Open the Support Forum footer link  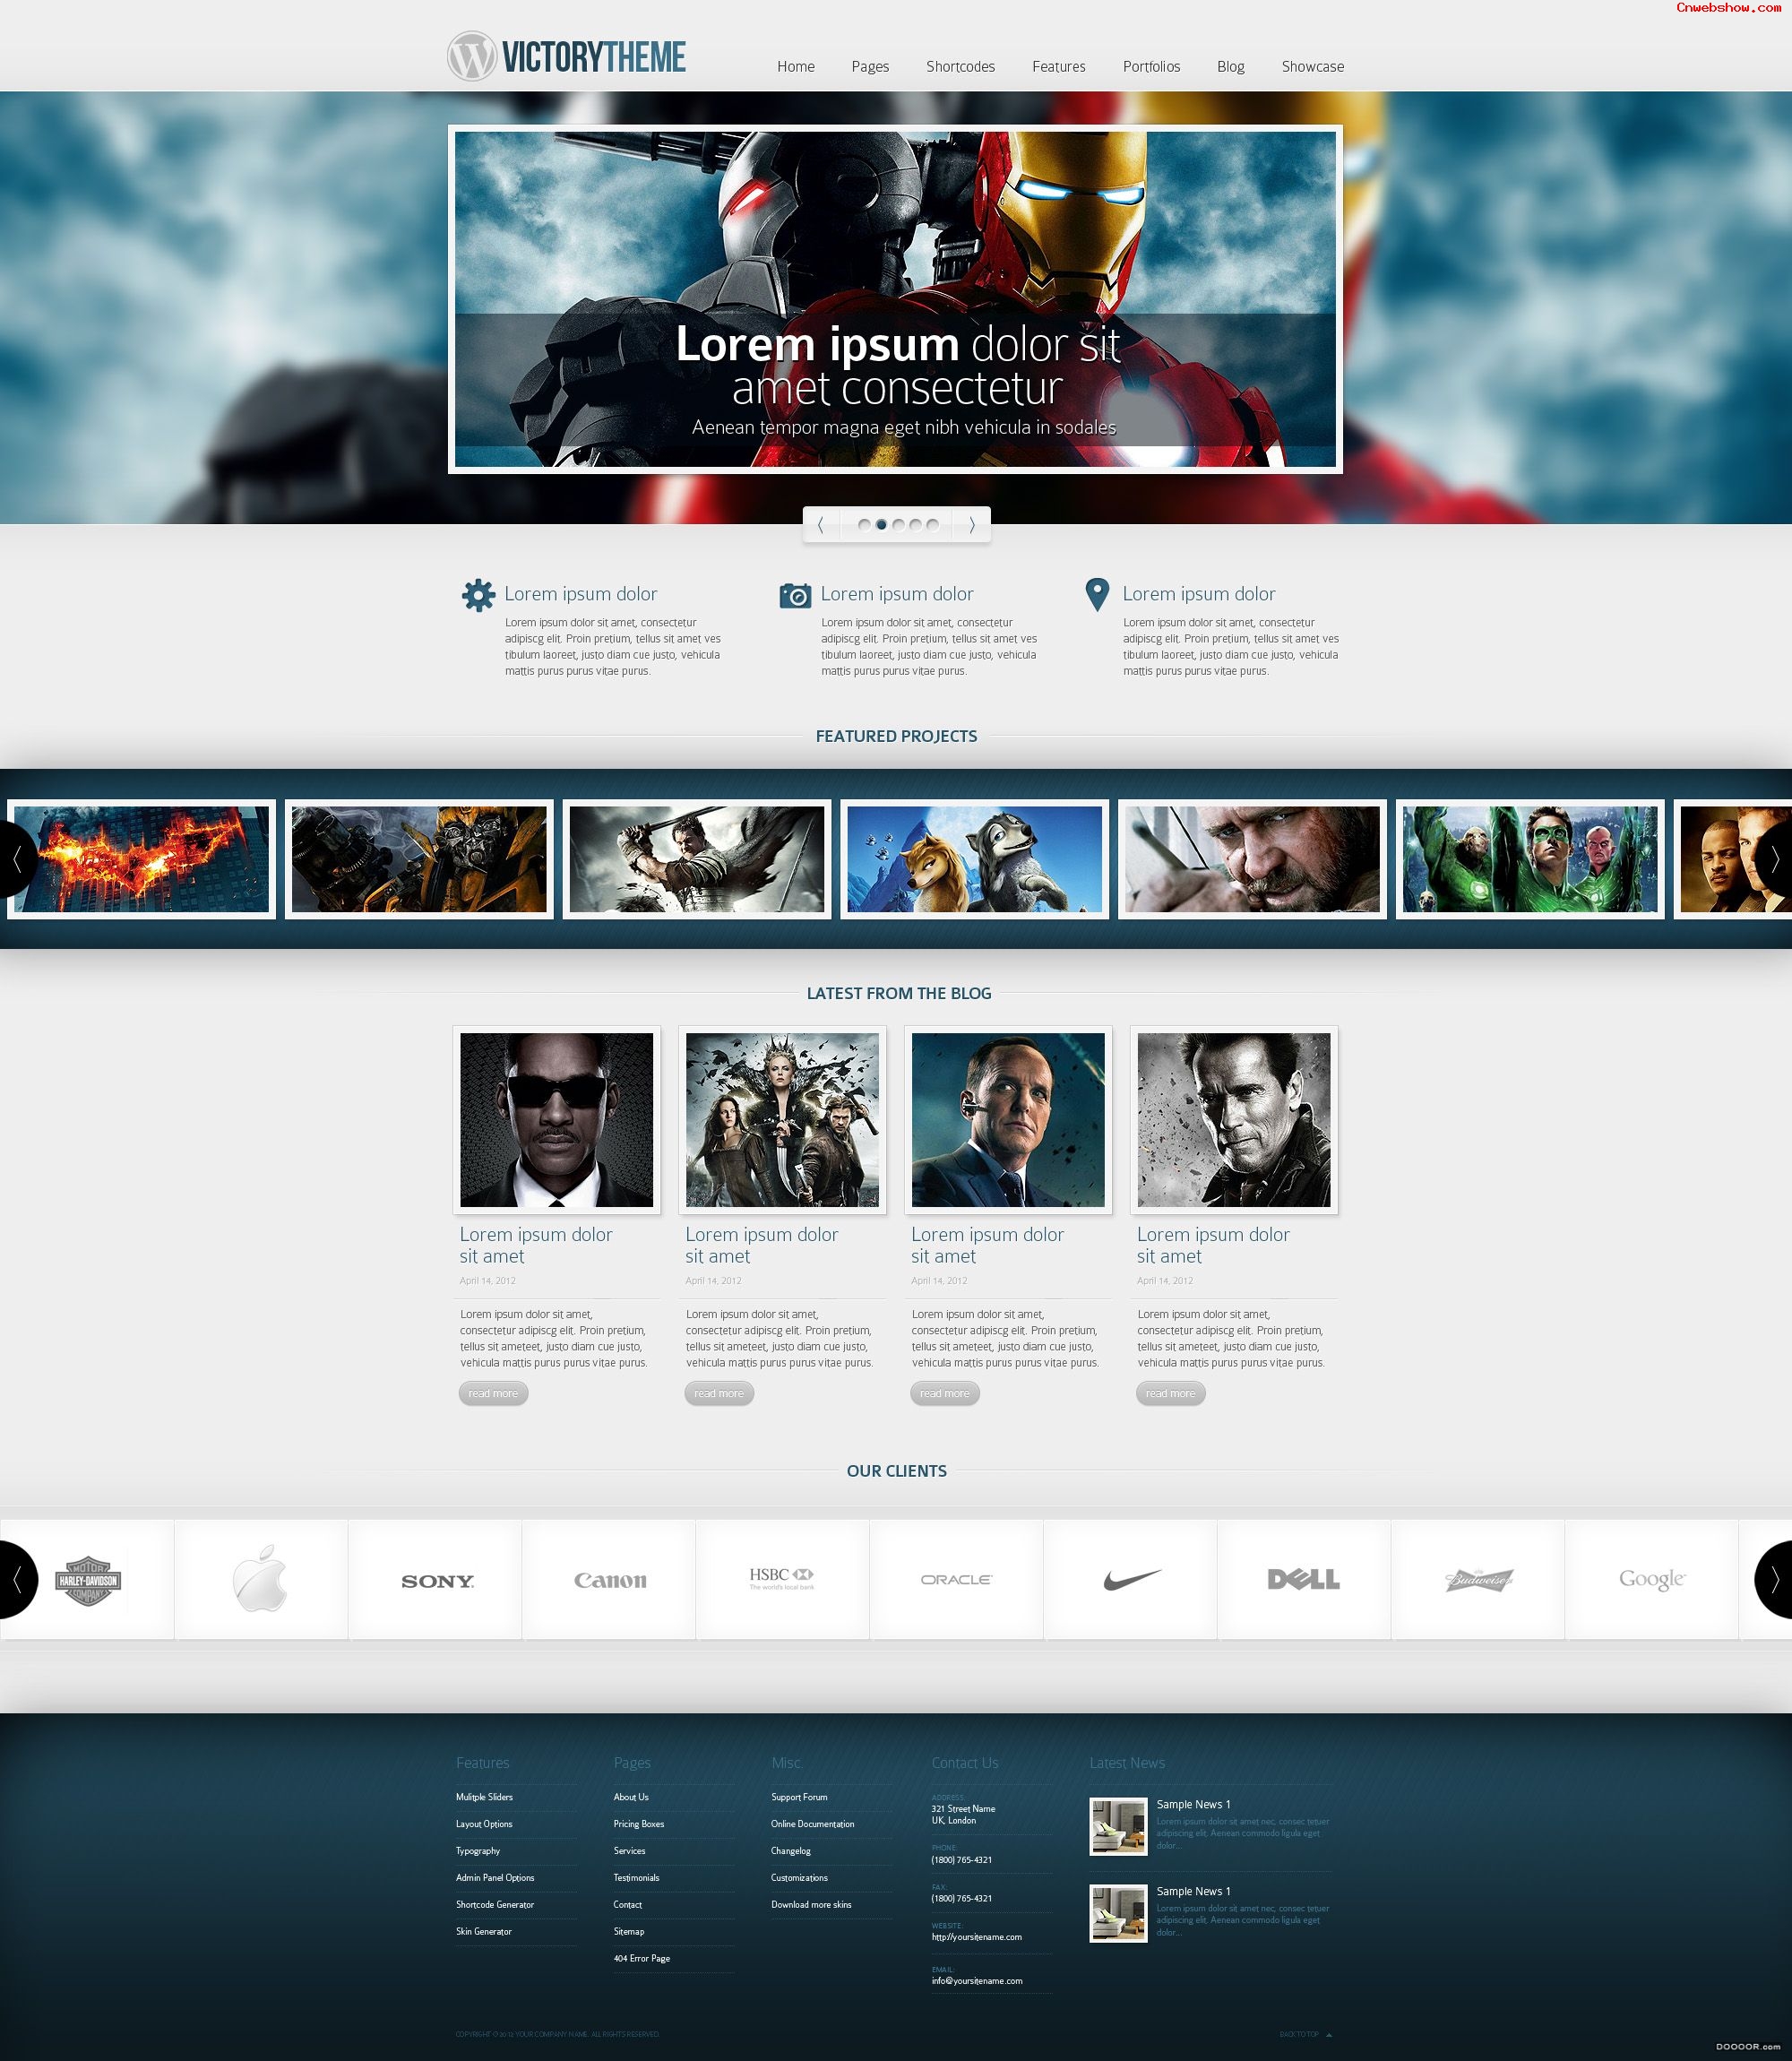[x=799, y=1797]
